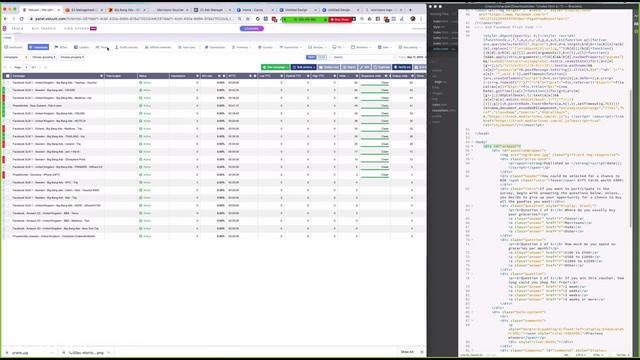Close the Chrome downloads bar
640x360 pixels.
[422, 352]
